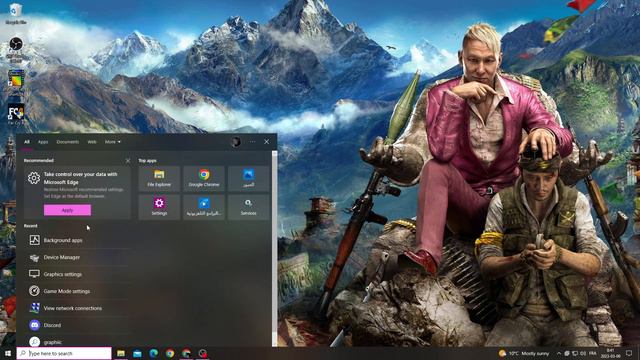
Task: Open File Explorer from the taskbar
Action: tap(121, 353)
